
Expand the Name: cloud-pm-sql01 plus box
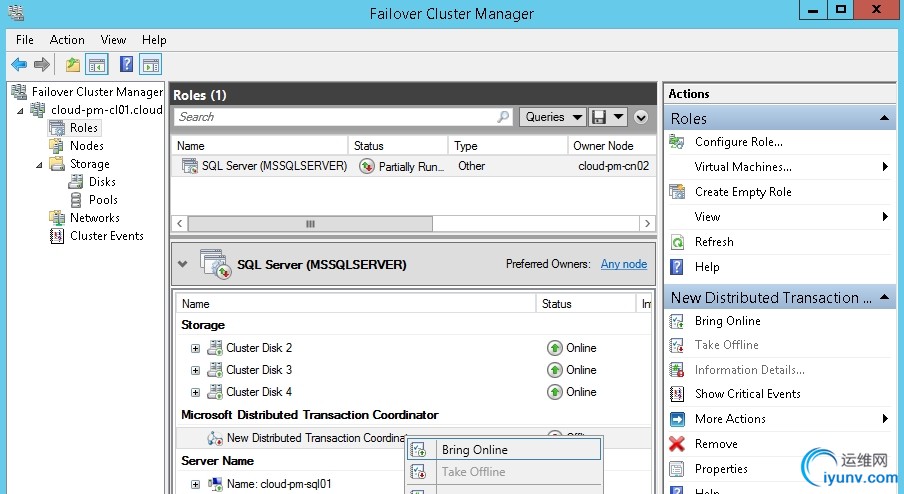195,484
